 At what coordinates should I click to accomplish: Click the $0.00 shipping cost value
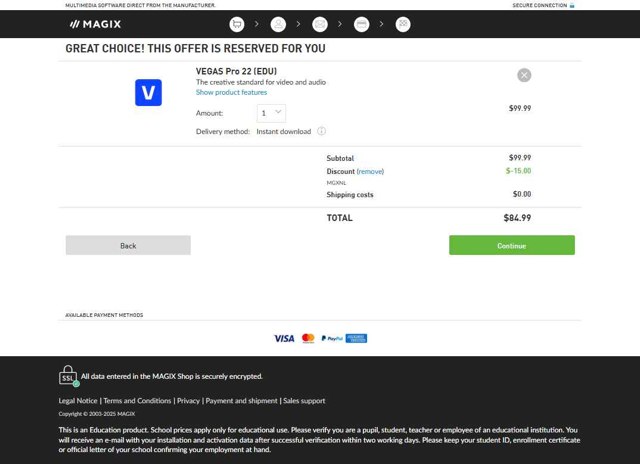pos(522,194)
